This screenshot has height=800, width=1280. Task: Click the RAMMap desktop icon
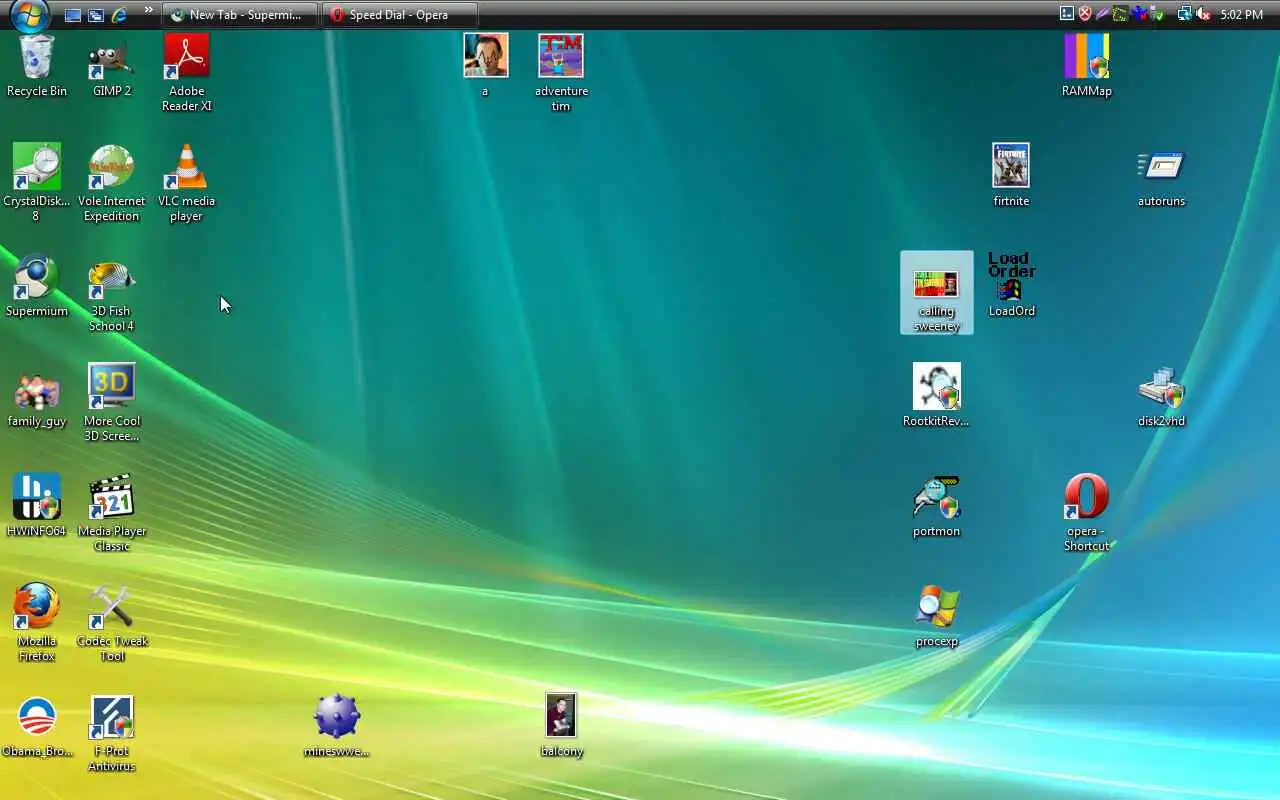[x=1087, y=66]
